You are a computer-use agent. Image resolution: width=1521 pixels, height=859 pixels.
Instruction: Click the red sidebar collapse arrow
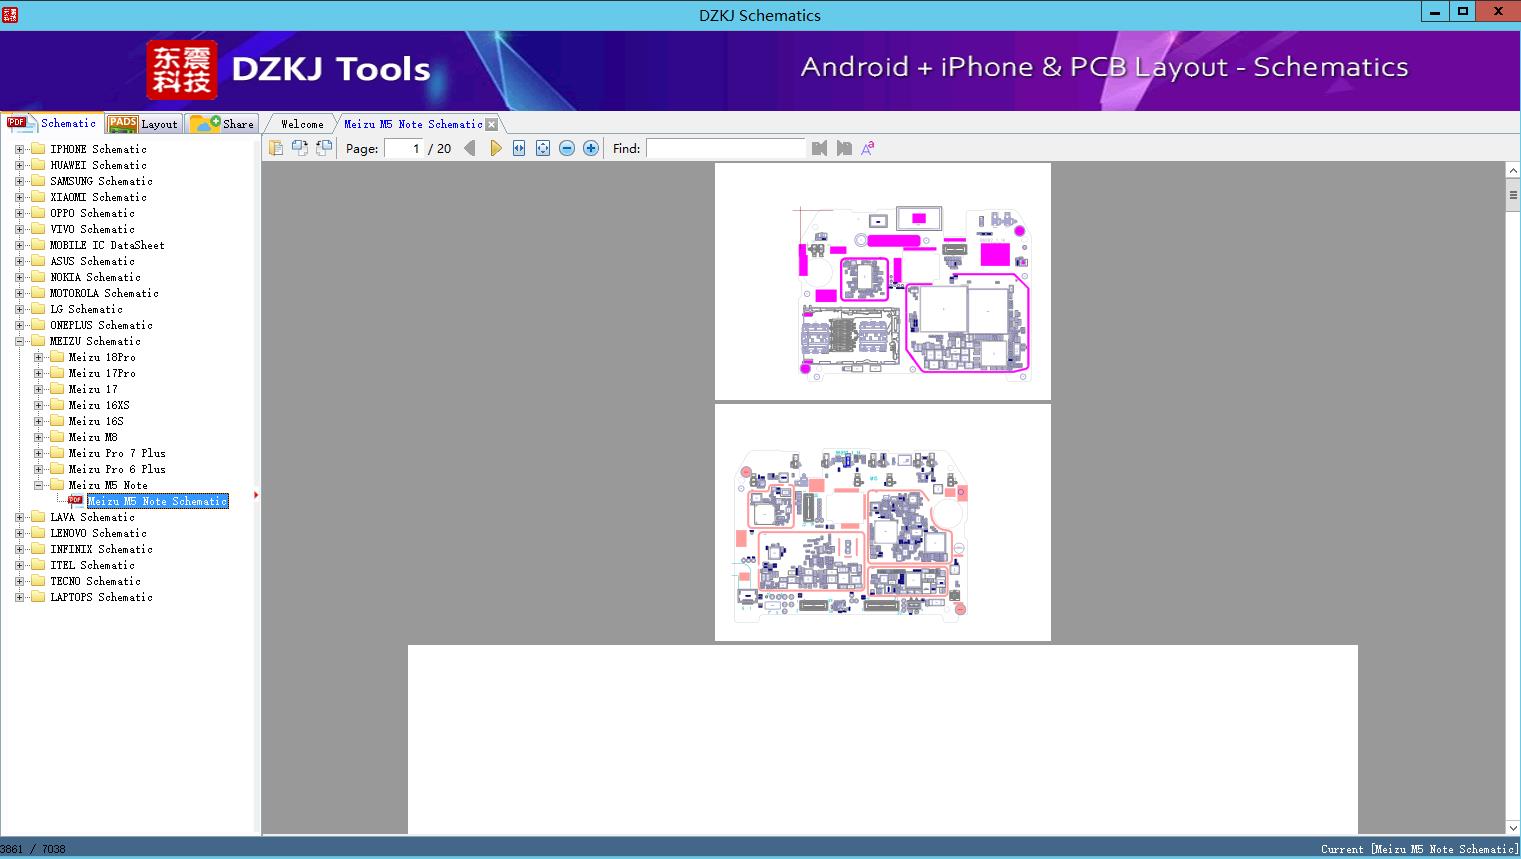pos(256,494)
